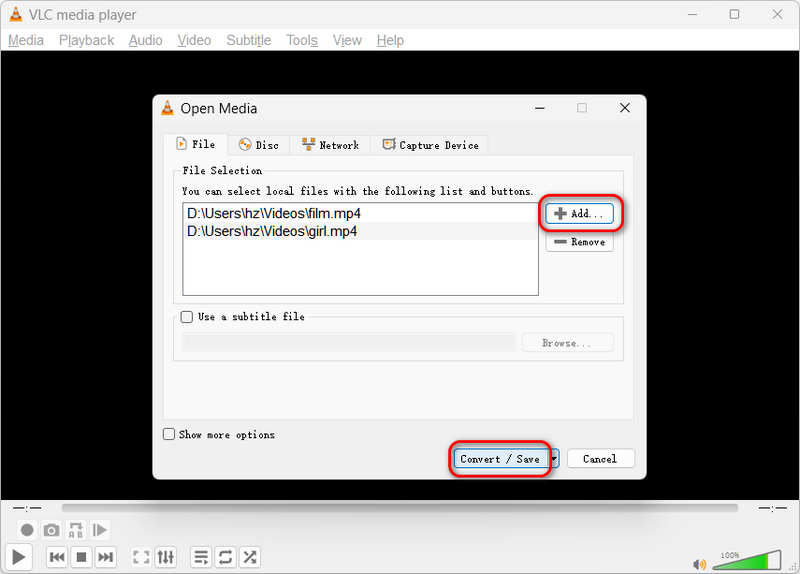Click the playback seek bar
The height and width of the screenshot is (574, 800).
click(x=399, y=508)
